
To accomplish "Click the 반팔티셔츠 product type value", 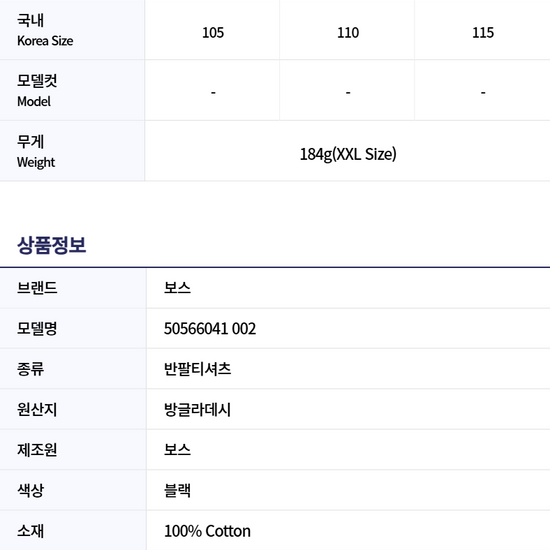I will pyautogui.click(x=197, y=369).
